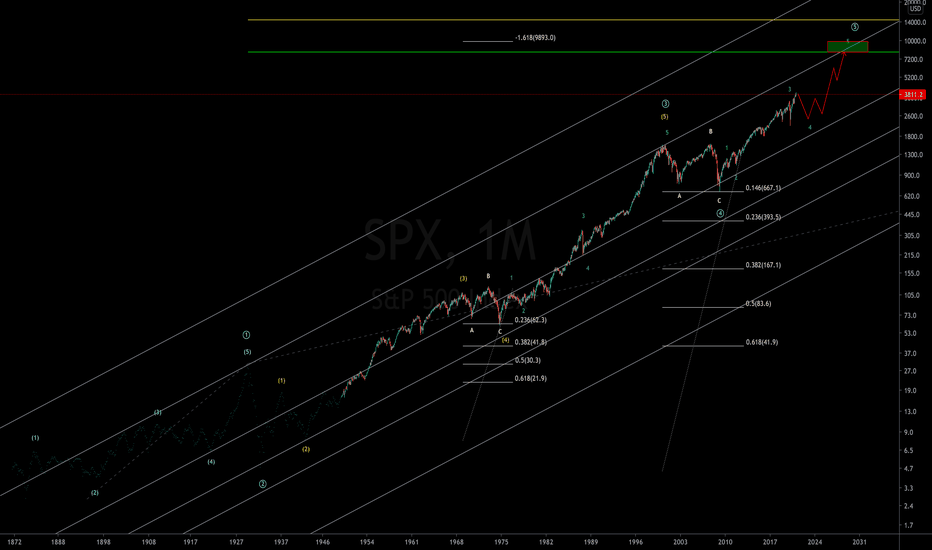Click the 0.5(30.3) Fibonacci level label
This screenshot has width=932, height=550.
pos(528,360)
